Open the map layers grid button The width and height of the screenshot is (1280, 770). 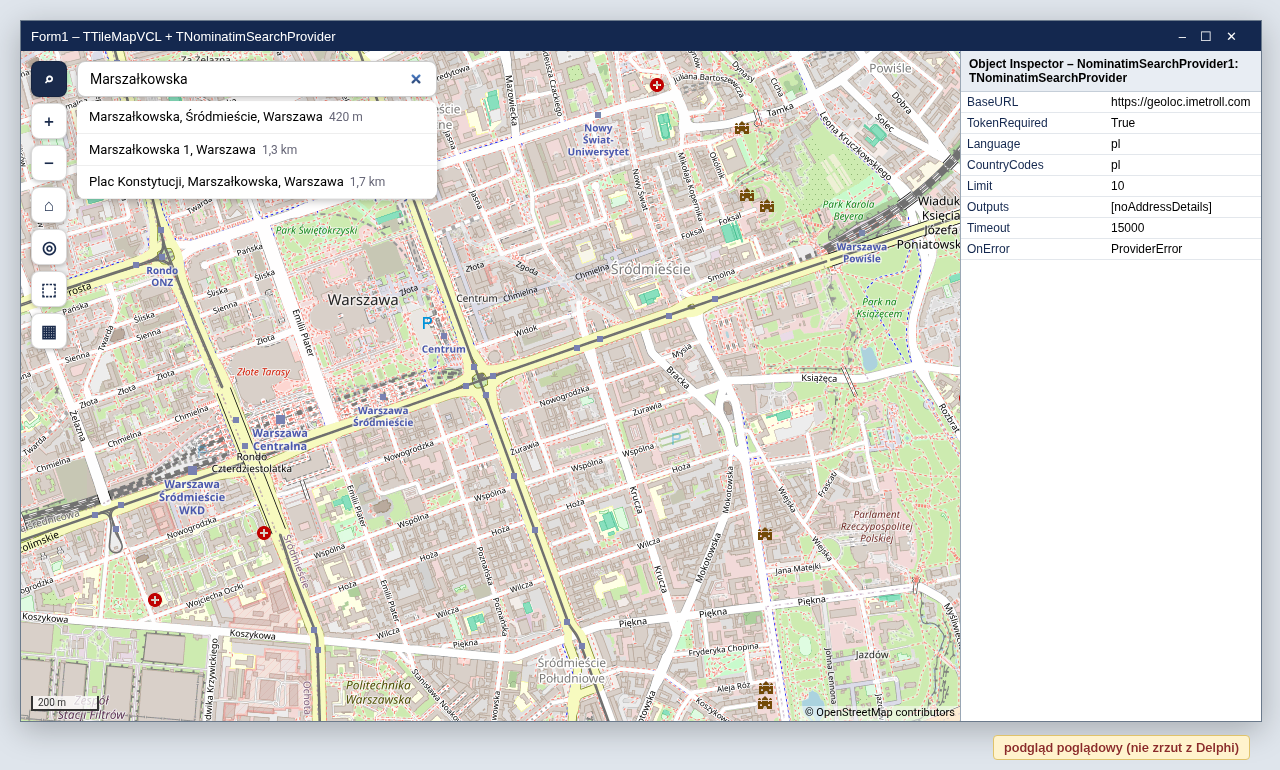click(49, 331)
